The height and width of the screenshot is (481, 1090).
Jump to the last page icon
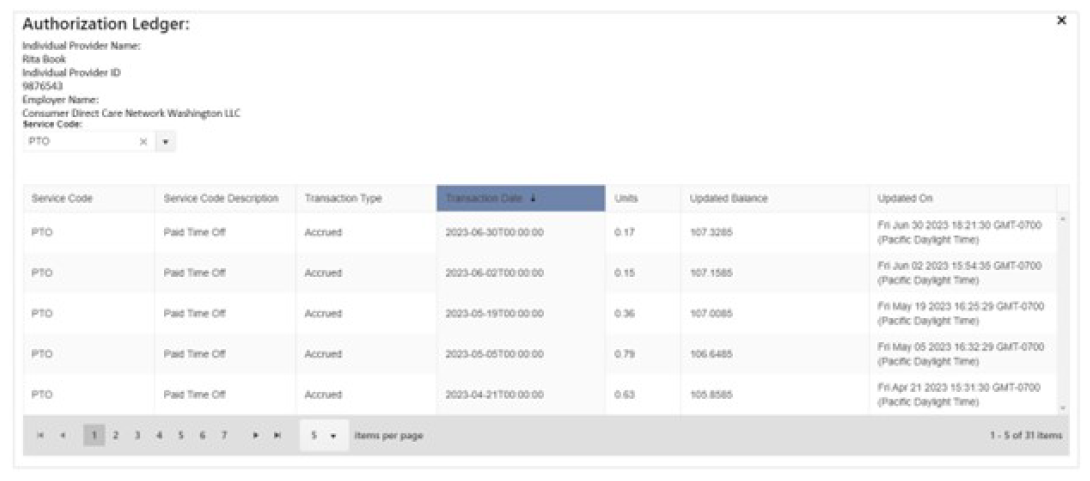click(277, 436)
